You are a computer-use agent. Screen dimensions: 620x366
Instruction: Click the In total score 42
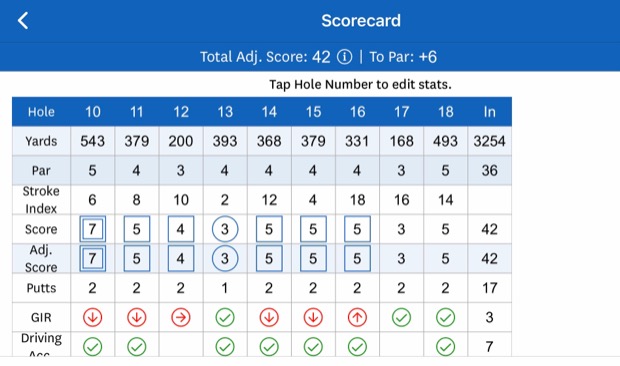click(x=489, y=229)
